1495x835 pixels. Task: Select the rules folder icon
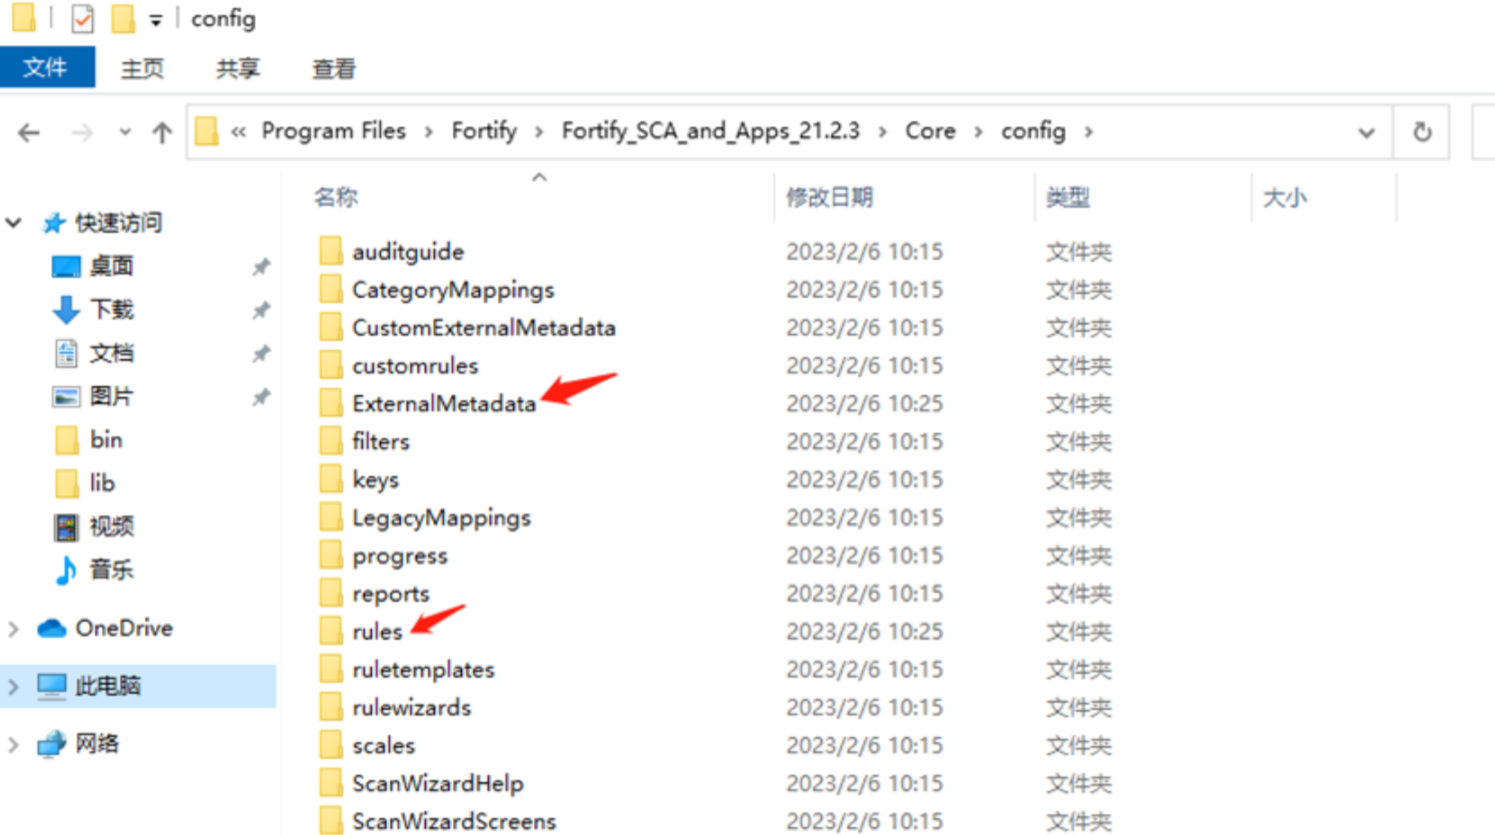click(x=331, y=631)
